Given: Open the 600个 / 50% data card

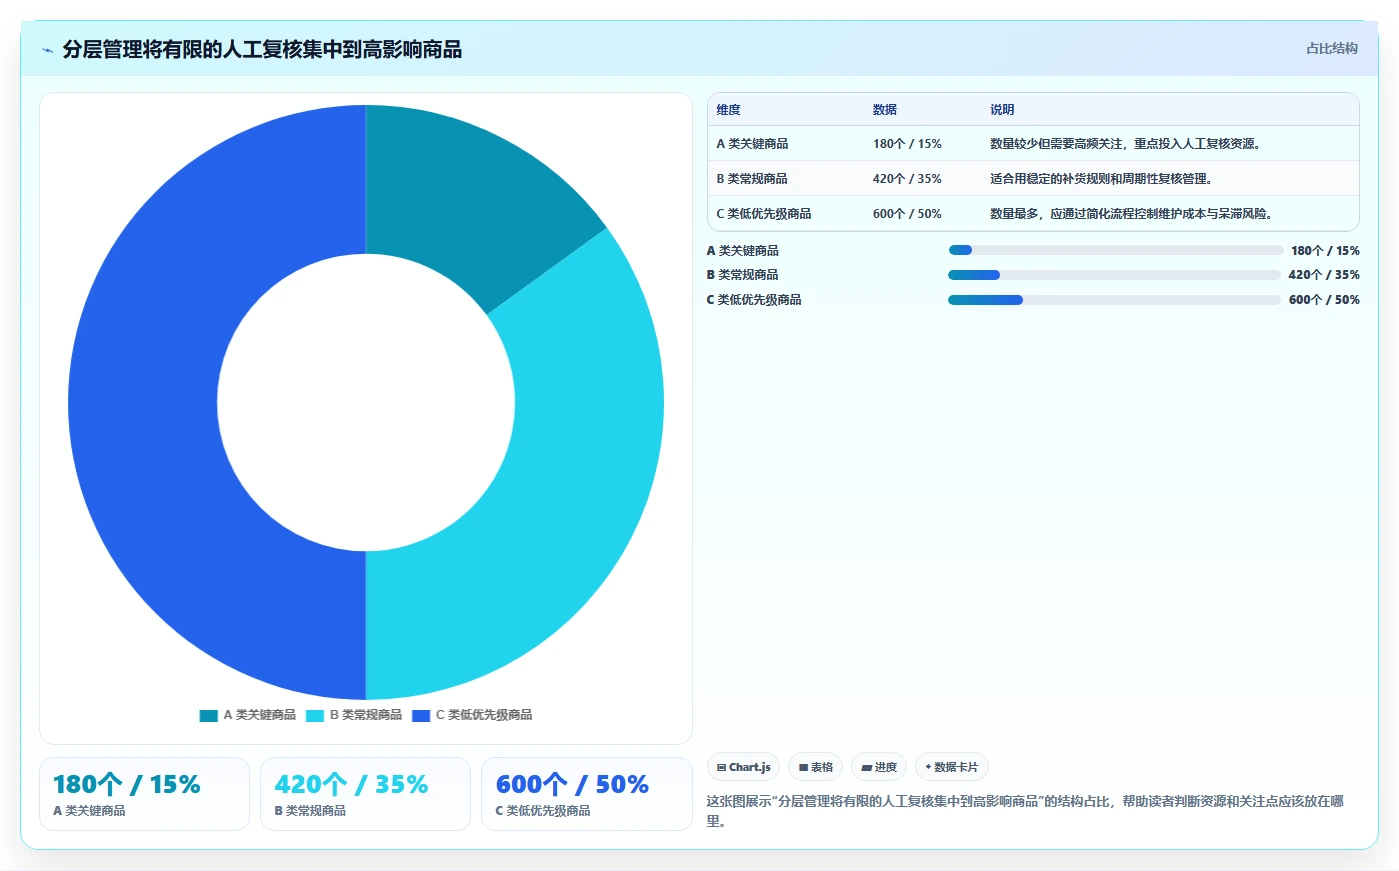Looking at the screenshot, I should click(x=587, y=794).
